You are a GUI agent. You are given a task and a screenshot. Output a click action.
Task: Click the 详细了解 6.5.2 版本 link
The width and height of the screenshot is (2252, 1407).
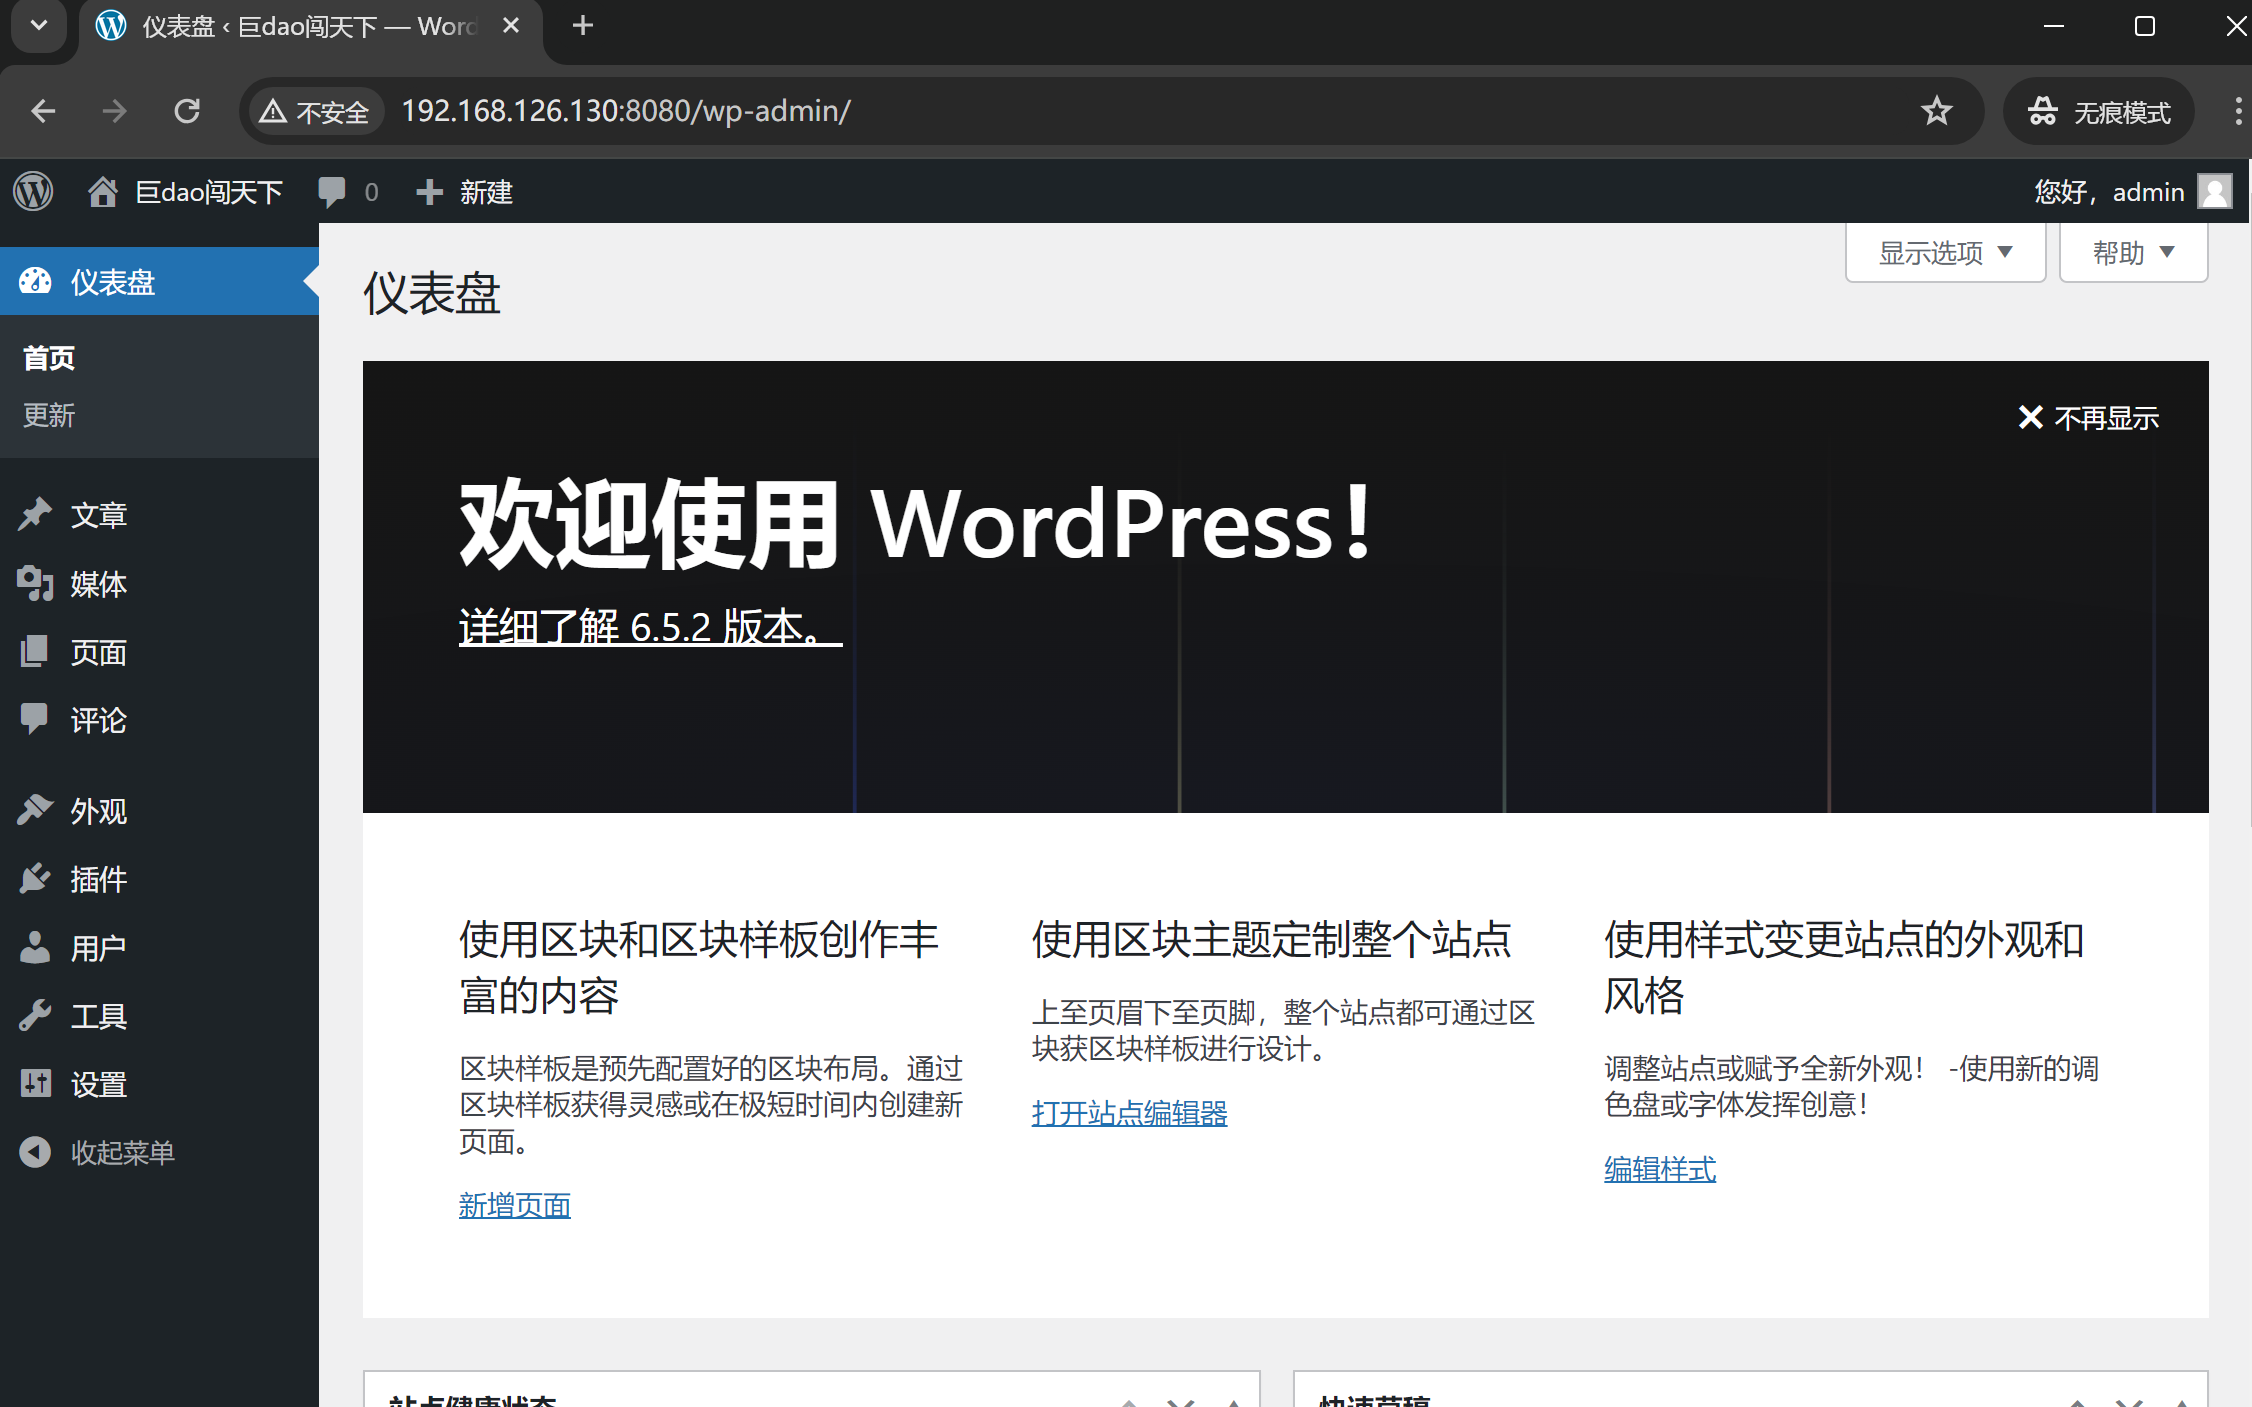coord(650,627)
